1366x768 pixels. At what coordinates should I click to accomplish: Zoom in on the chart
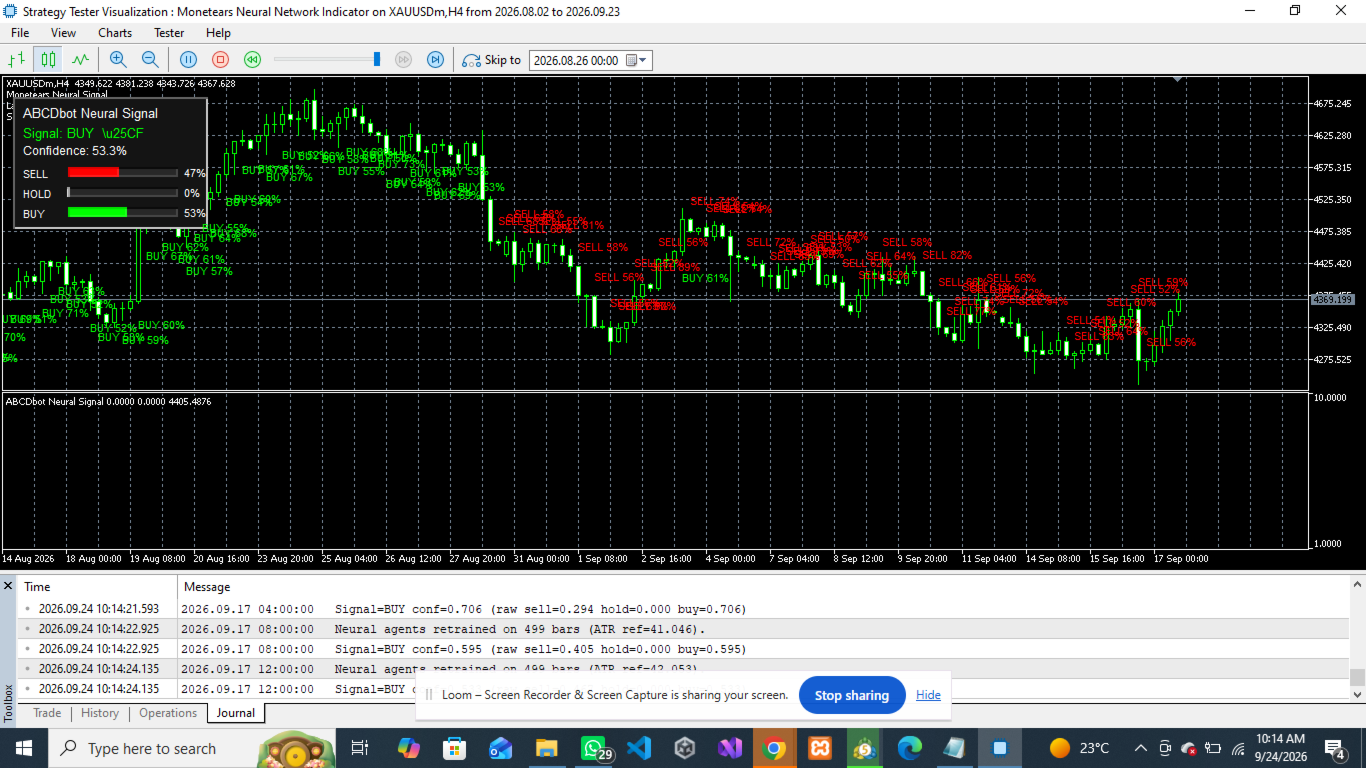coord(118,60)
